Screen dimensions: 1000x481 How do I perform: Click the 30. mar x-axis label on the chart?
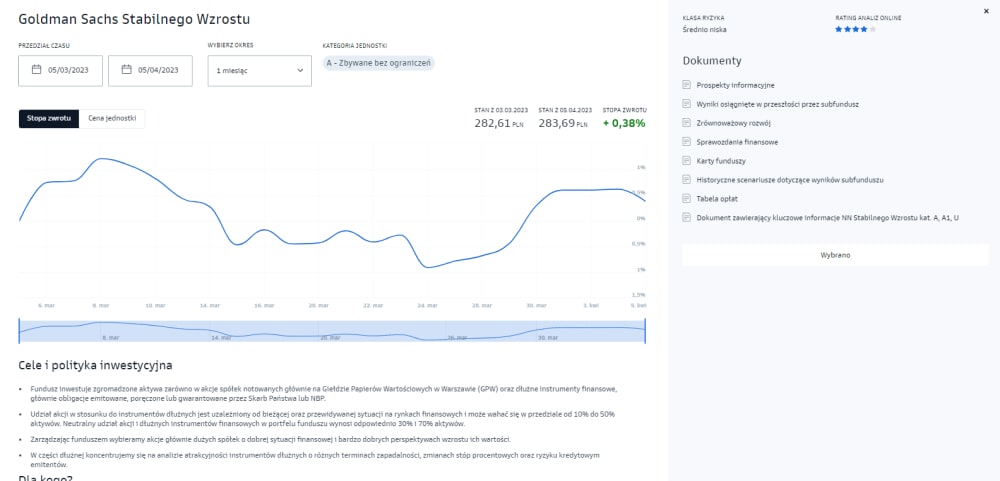[537, 306]
